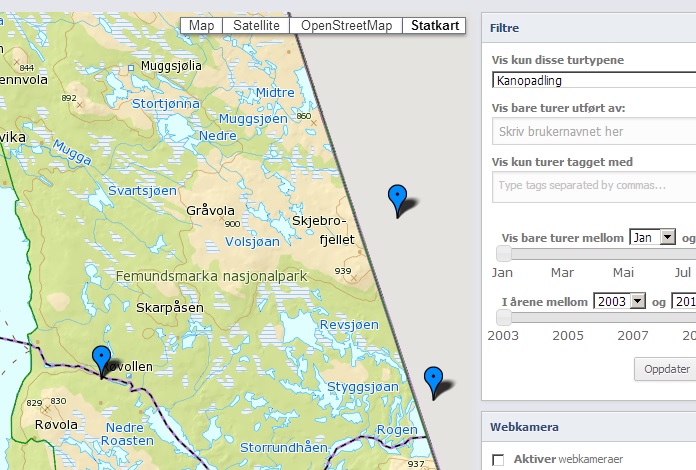Click the blue marker east of Styggsjøen
The height and width of the screenshot is (470, 696).
pyautogui.click(x=433, y=380)
